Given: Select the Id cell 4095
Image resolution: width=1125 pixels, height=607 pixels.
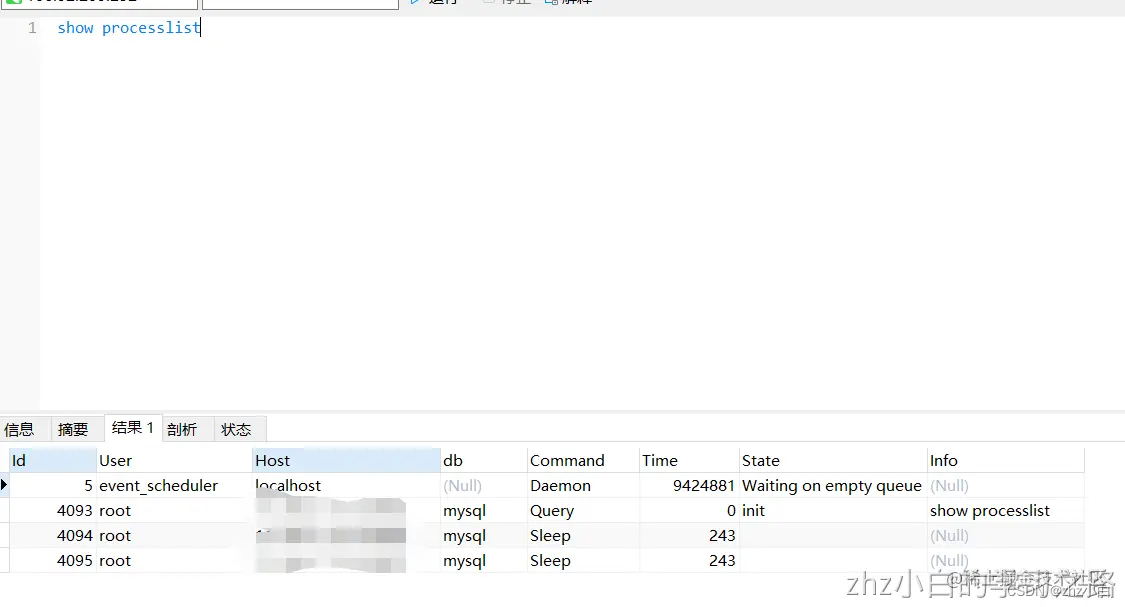Looking at the screenshot, I should (x=52, y=560).
